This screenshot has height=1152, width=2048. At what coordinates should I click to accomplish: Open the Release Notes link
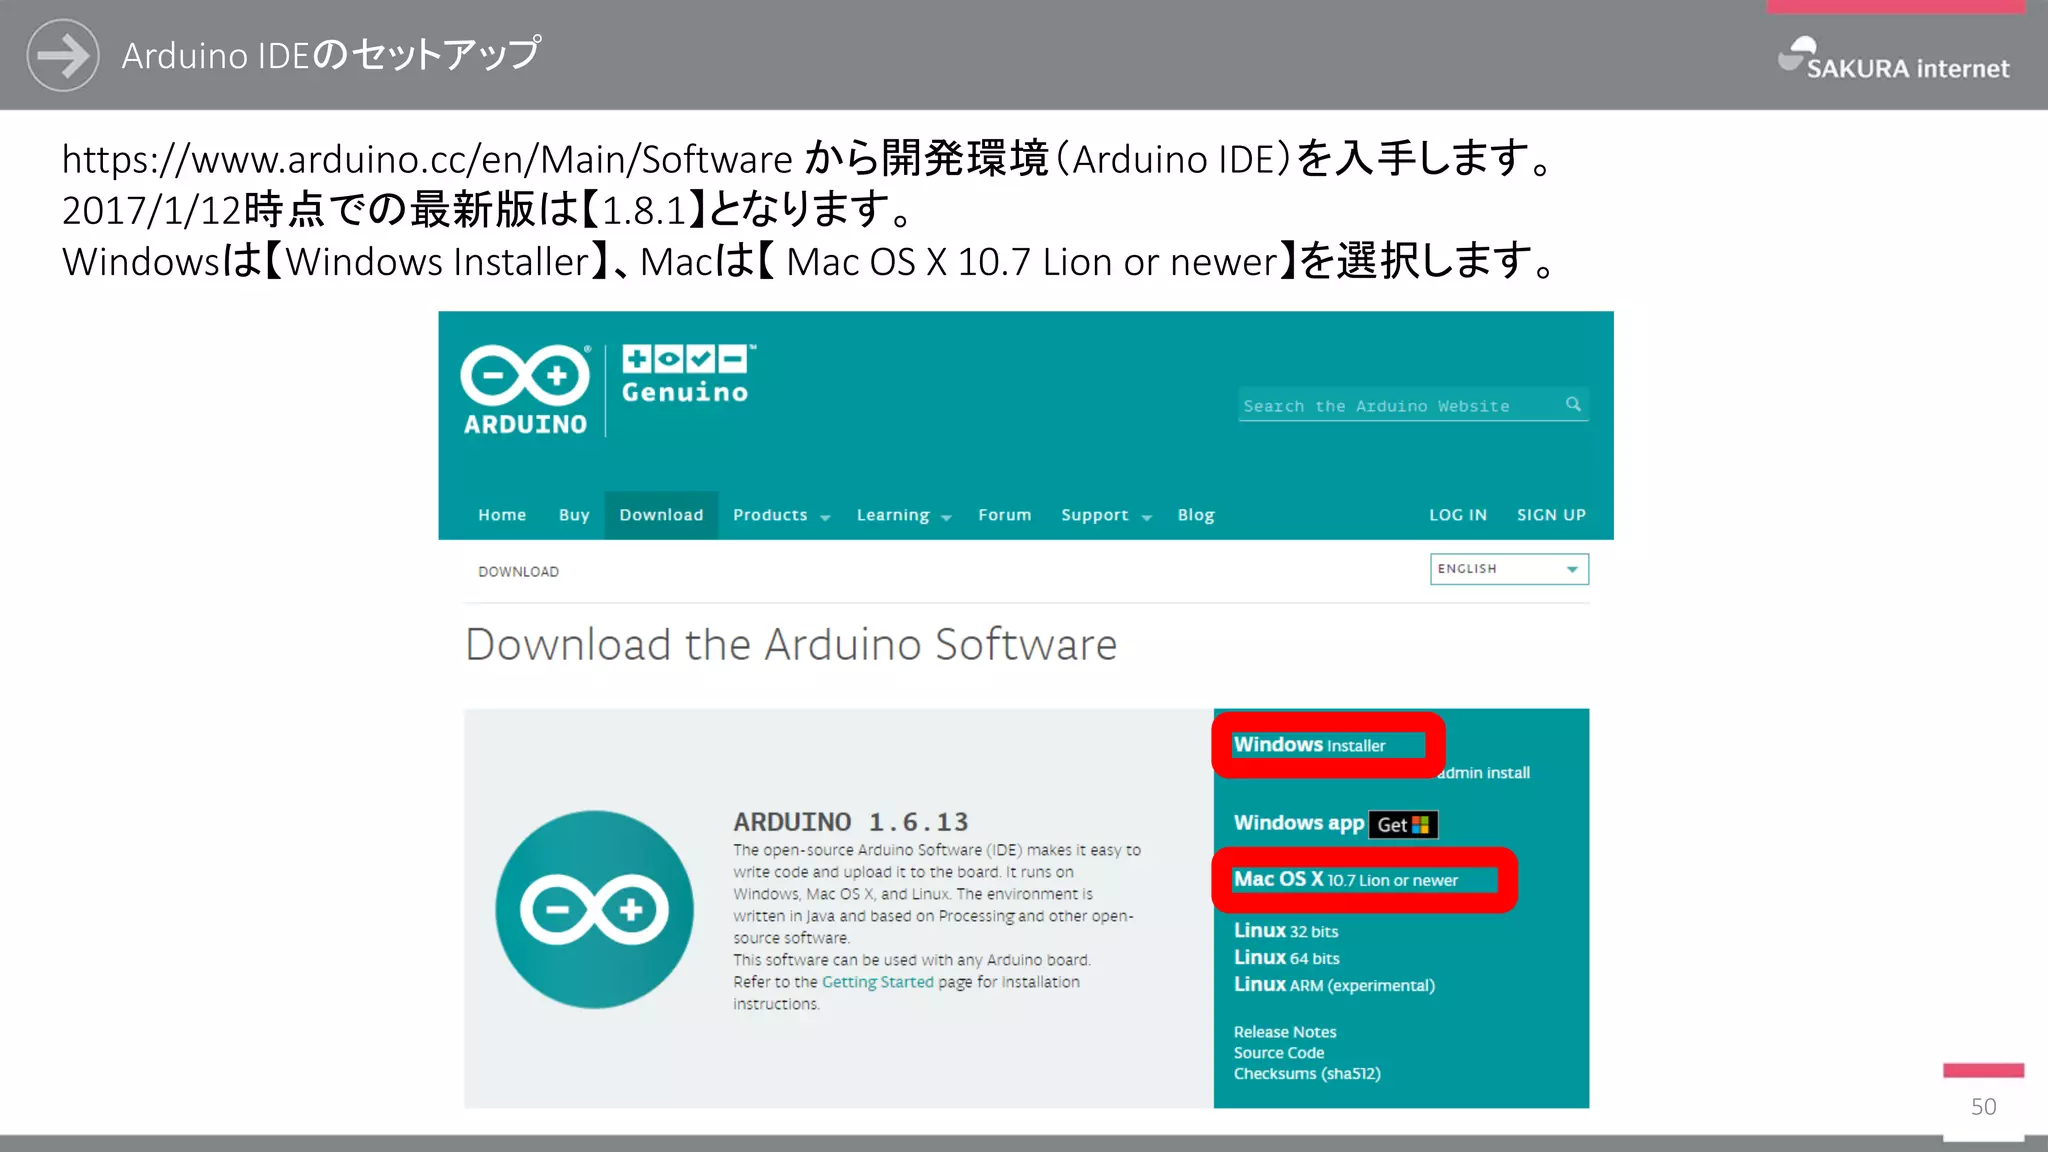[1285, 1032]
